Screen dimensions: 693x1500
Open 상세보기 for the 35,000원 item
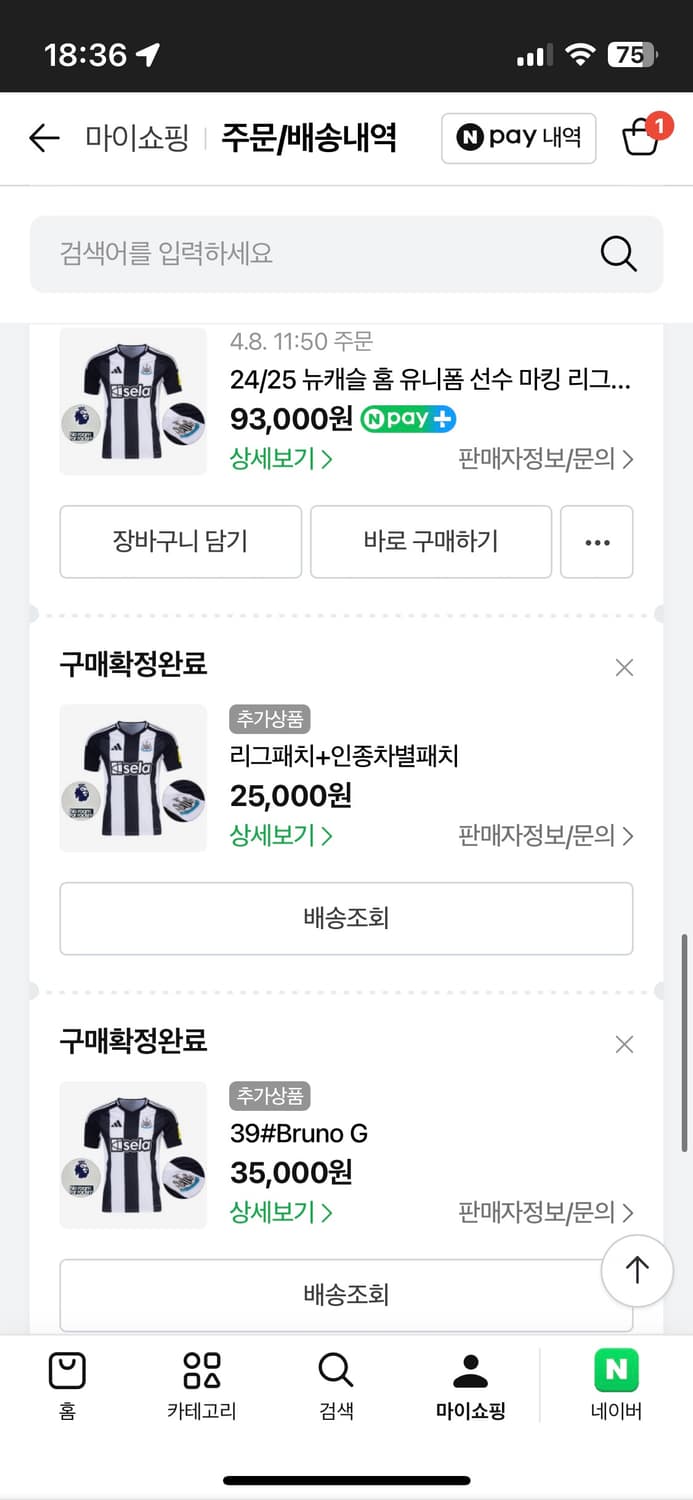pos(274,1212)
